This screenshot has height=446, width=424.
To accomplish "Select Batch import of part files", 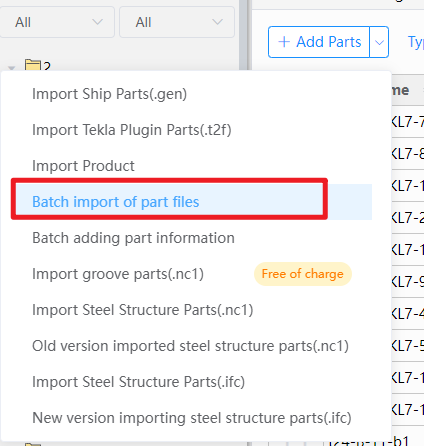I will point(116,202).
